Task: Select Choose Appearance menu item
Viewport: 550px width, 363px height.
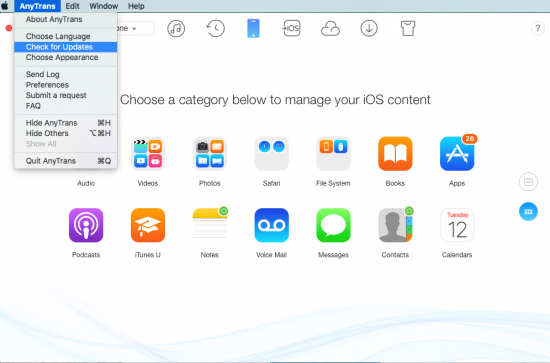Action: [66, 57]
